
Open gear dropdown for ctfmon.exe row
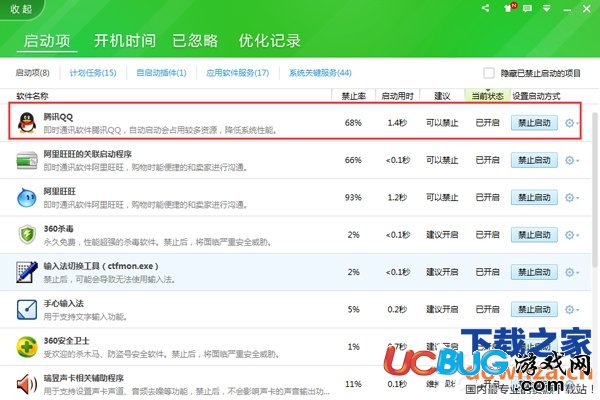point(572,272)
